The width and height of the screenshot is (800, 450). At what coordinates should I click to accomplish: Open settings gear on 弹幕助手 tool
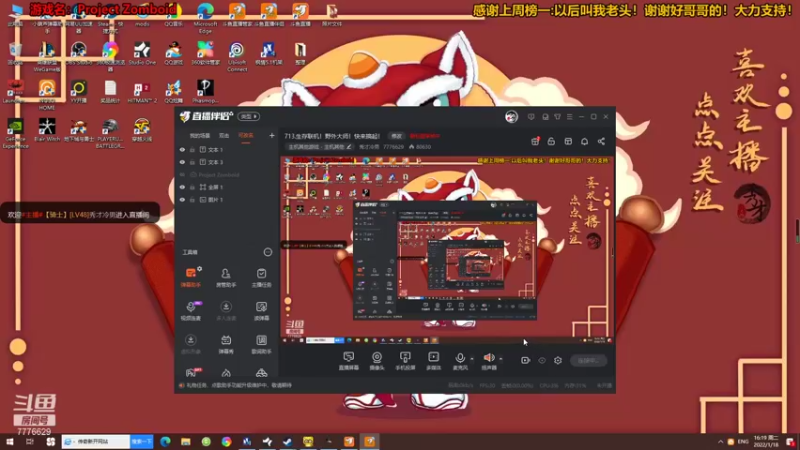(x=199, y=269)
